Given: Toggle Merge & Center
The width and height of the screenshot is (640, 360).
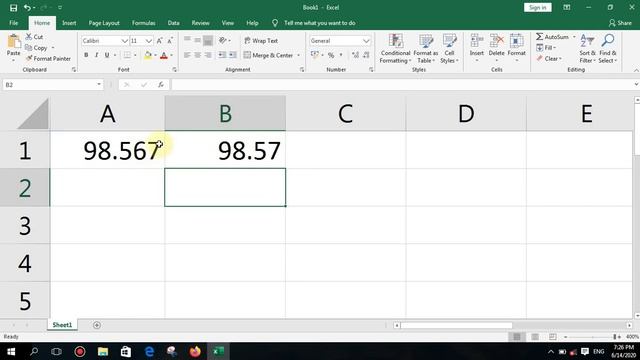Looking at the screenshot, I should point(269,55).
